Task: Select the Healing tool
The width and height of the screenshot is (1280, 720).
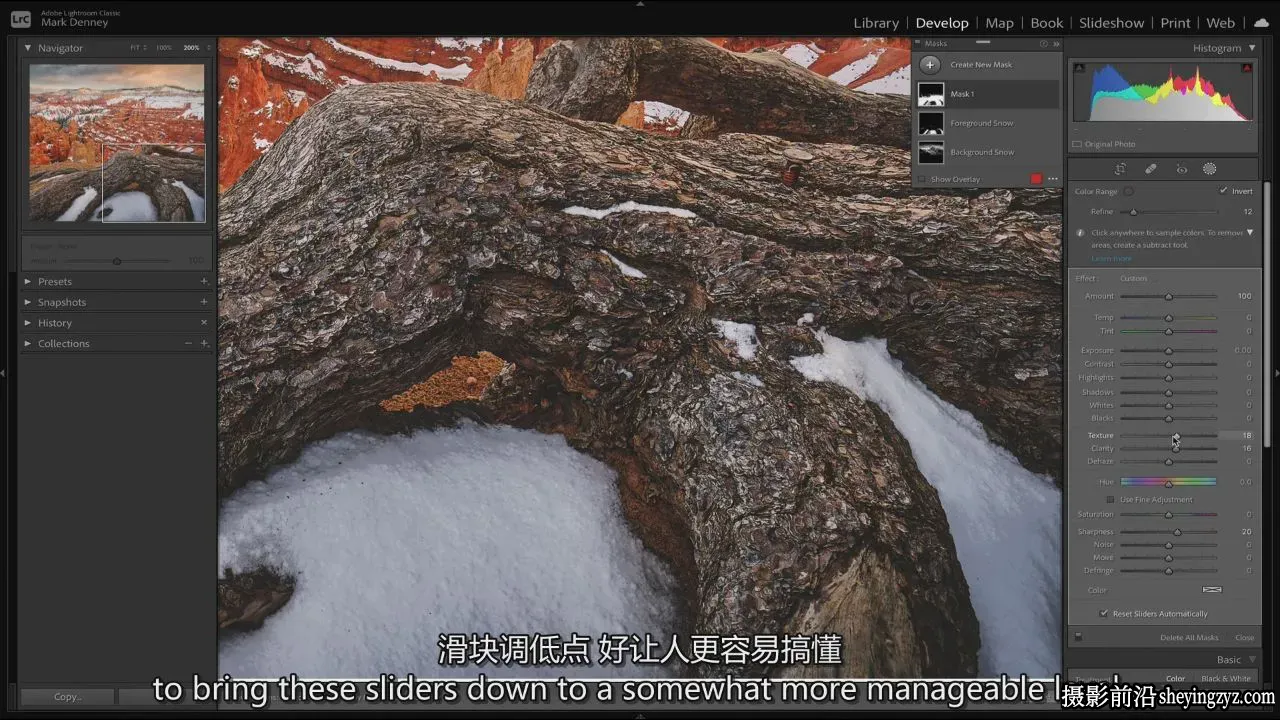Action: [x=1151, y=169]
